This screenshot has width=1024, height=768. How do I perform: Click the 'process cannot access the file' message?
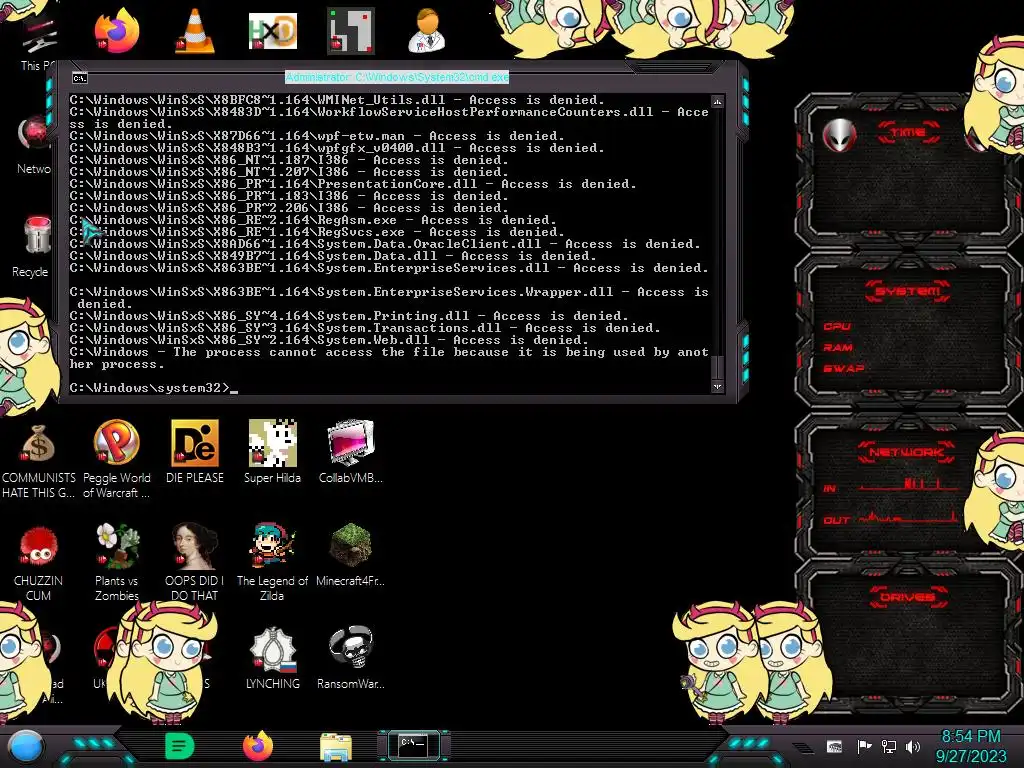[x=389, y=358]
